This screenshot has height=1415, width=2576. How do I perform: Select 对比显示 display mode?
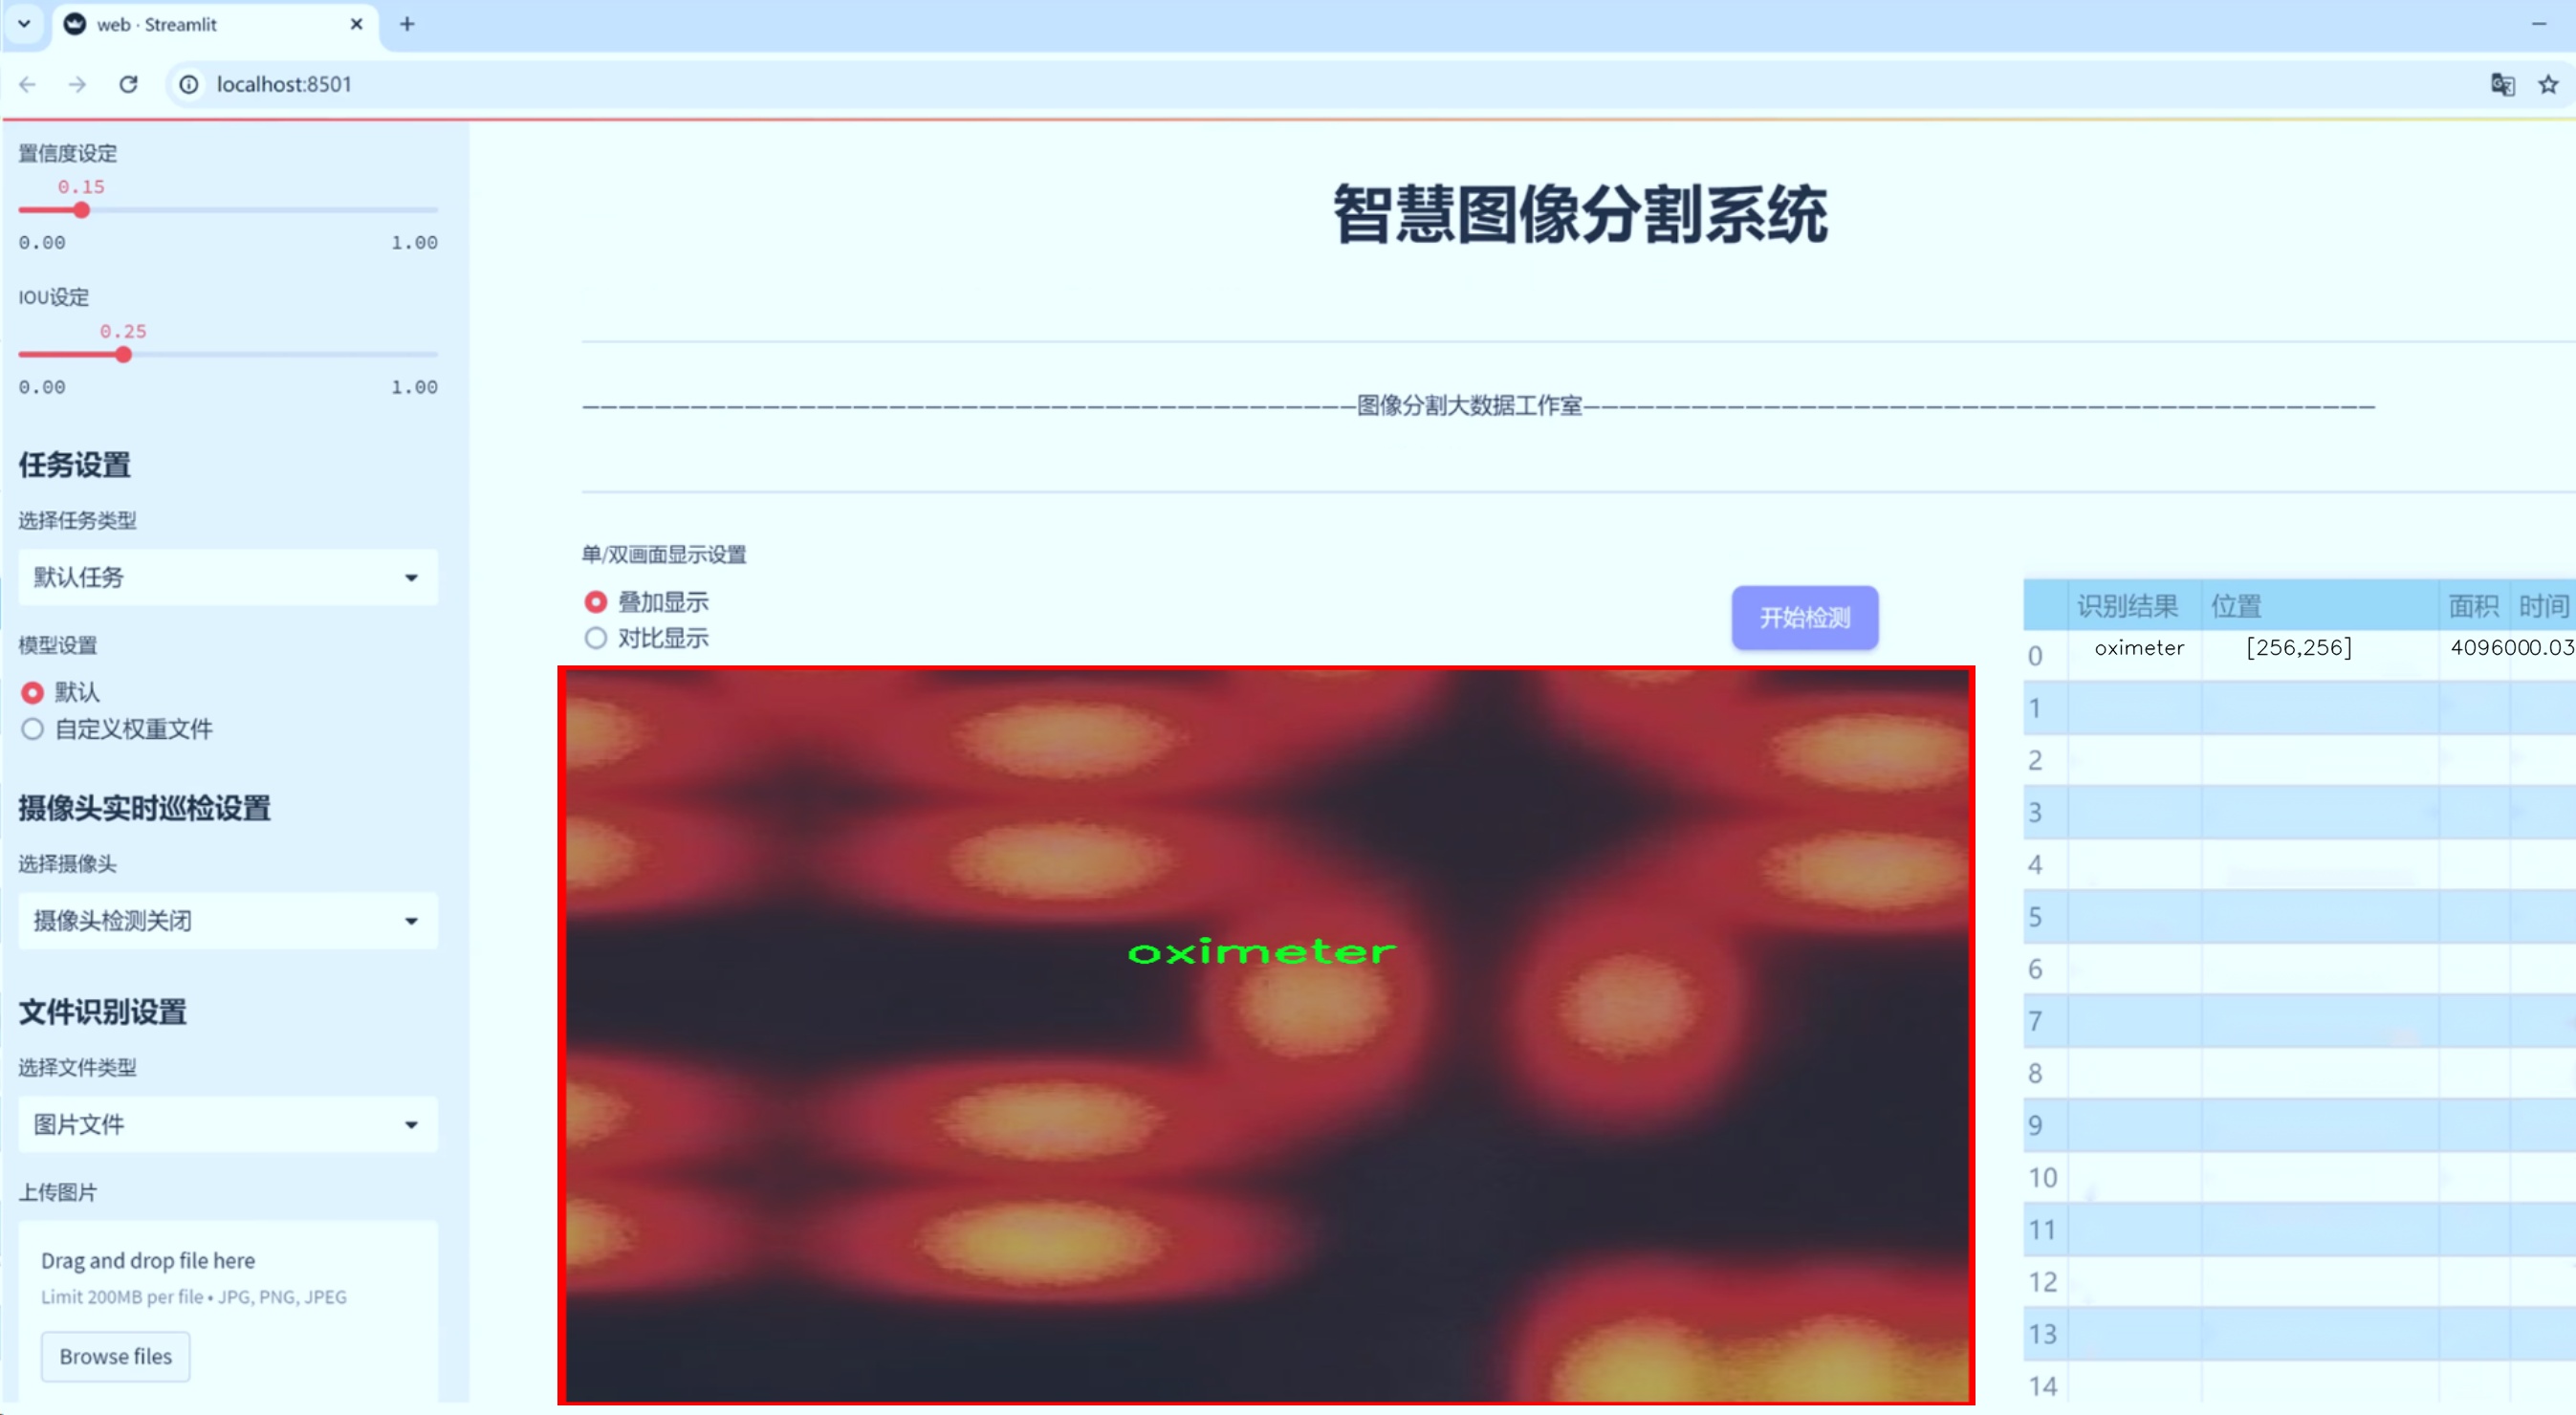click(596, 638)
